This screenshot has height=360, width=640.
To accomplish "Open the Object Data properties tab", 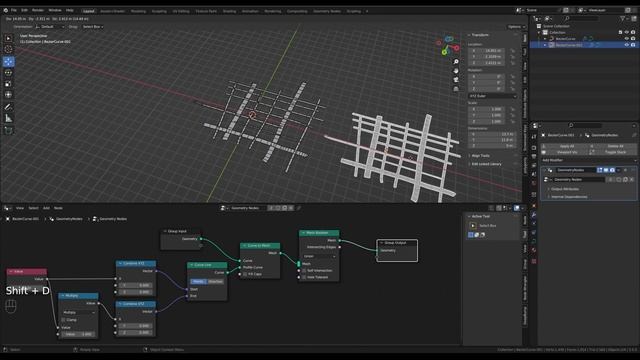I will tap(534, 241).
